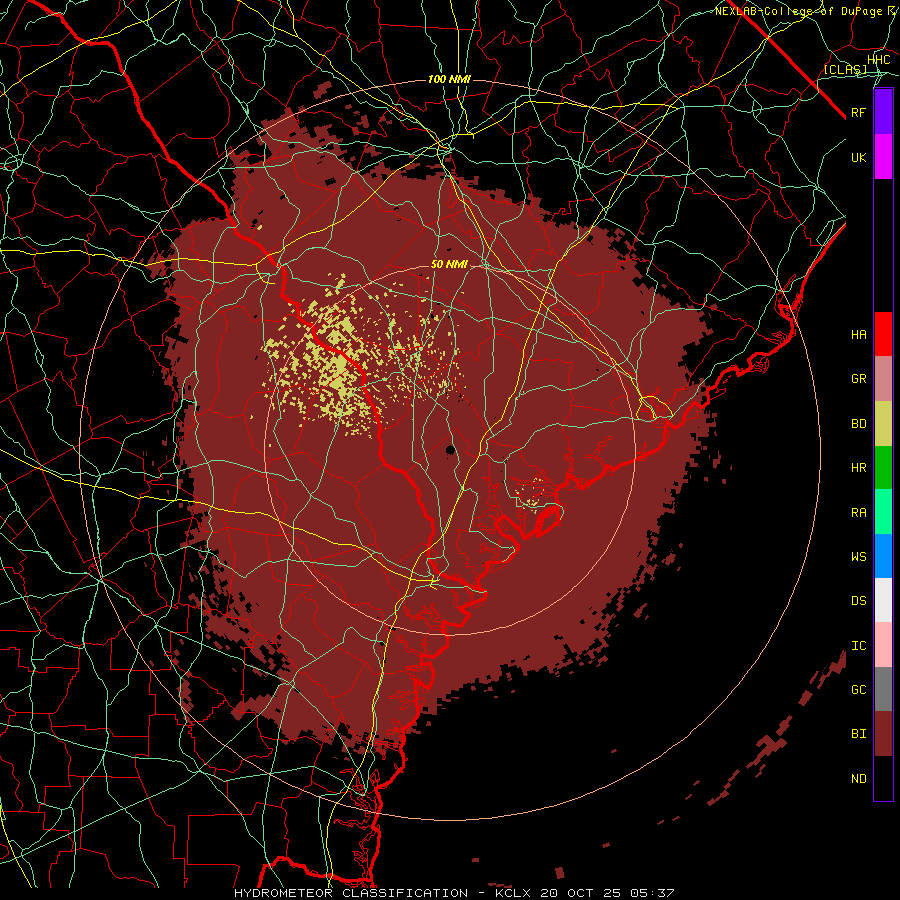
Task: Click the '50 NMI' range ring label
Action: tap(449, 265)
